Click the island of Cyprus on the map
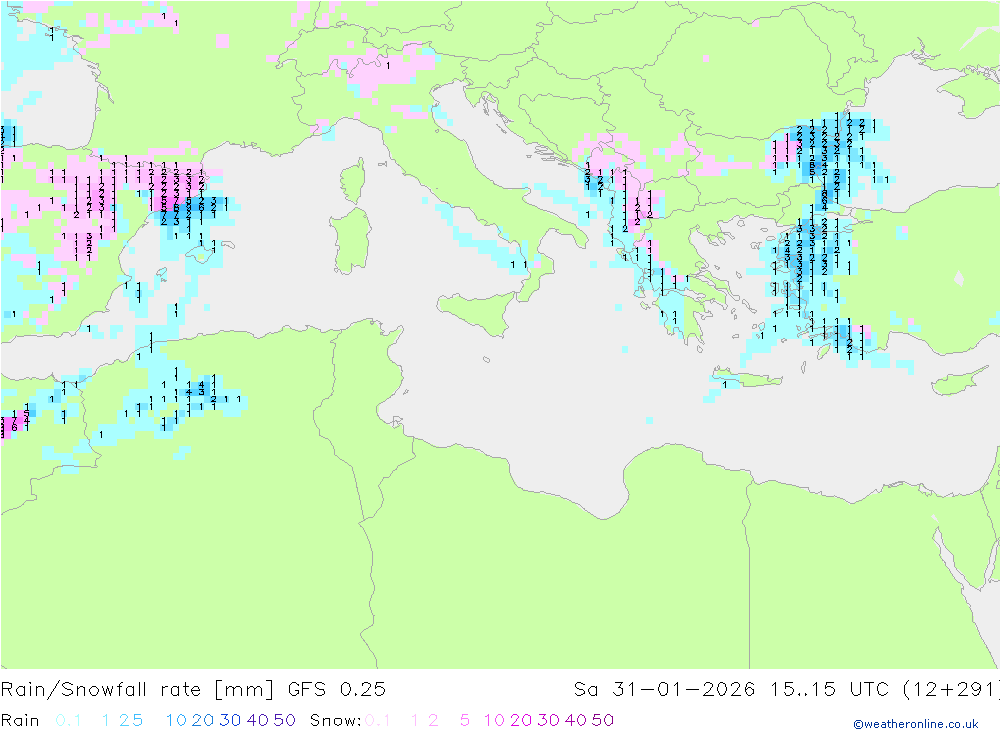1000x733 pixels. pos(959,380)
